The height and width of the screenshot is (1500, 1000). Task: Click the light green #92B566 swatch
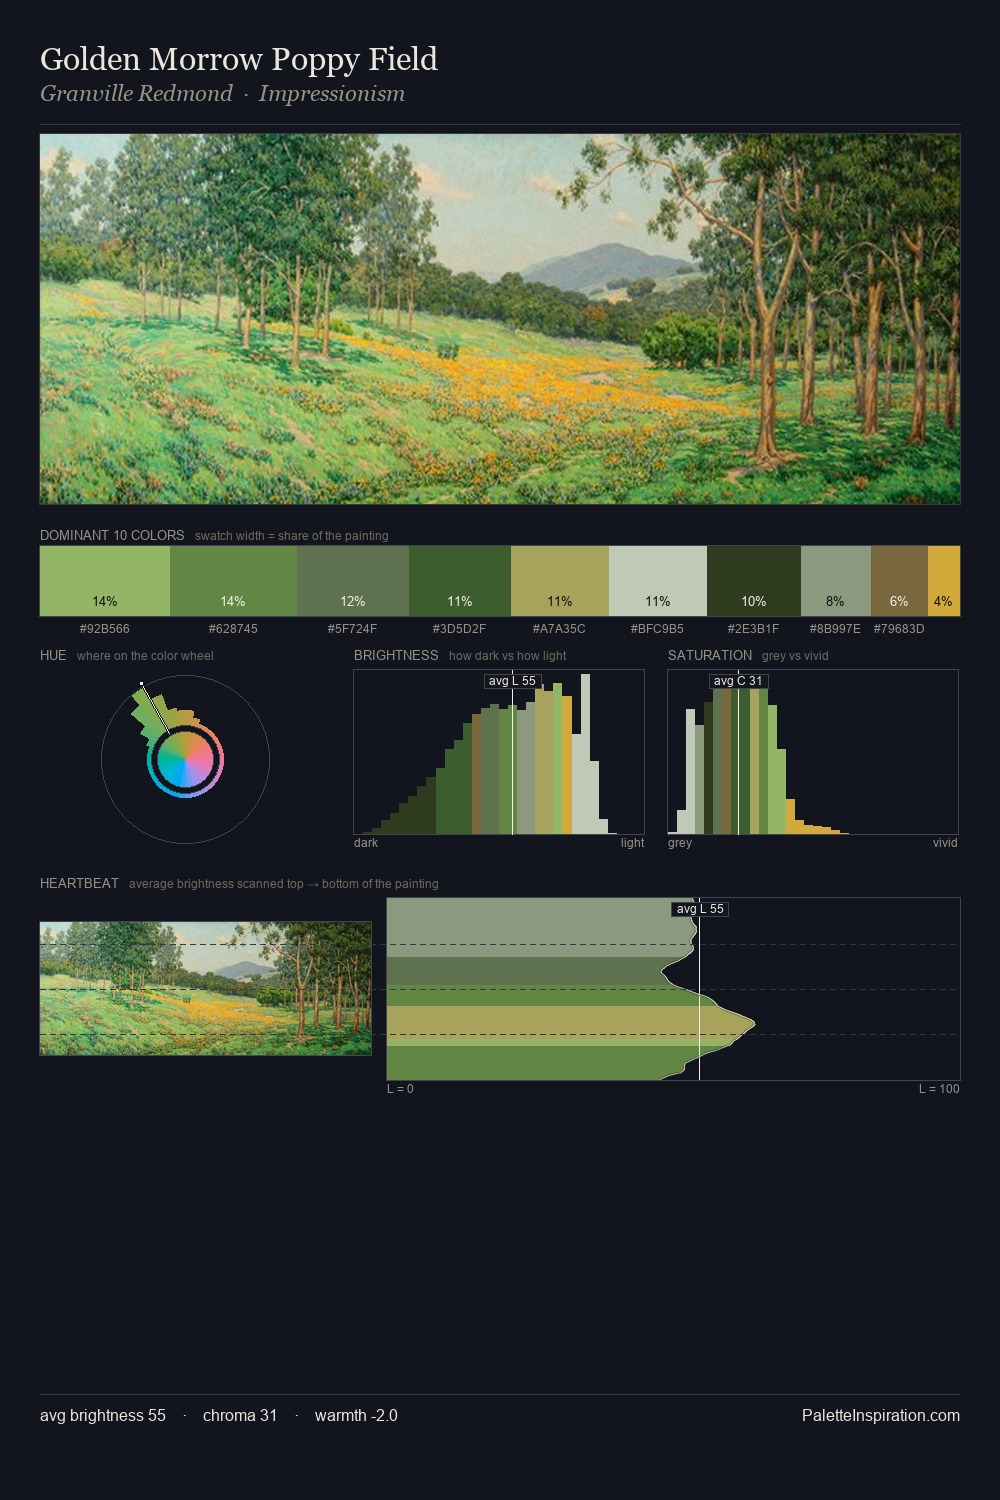click(105, 581)
